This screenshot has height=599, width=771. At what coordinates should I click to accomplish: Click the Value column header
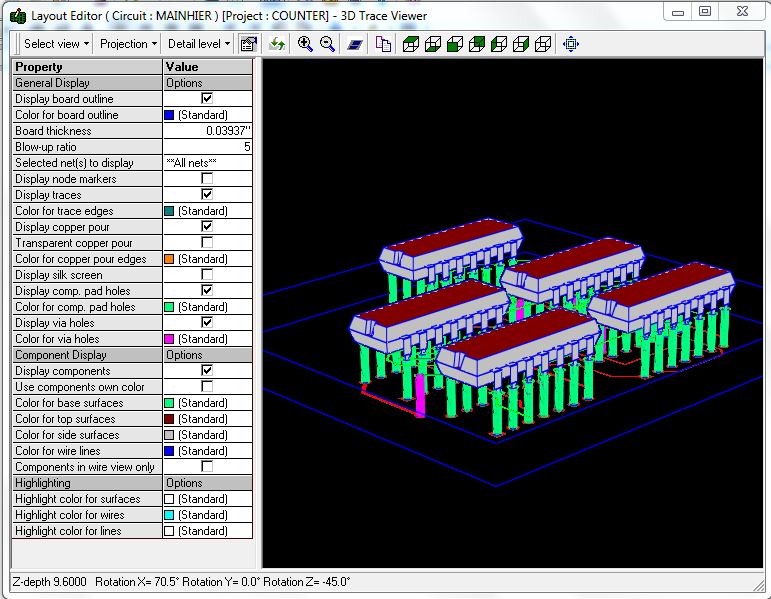(x=208, y=67)
